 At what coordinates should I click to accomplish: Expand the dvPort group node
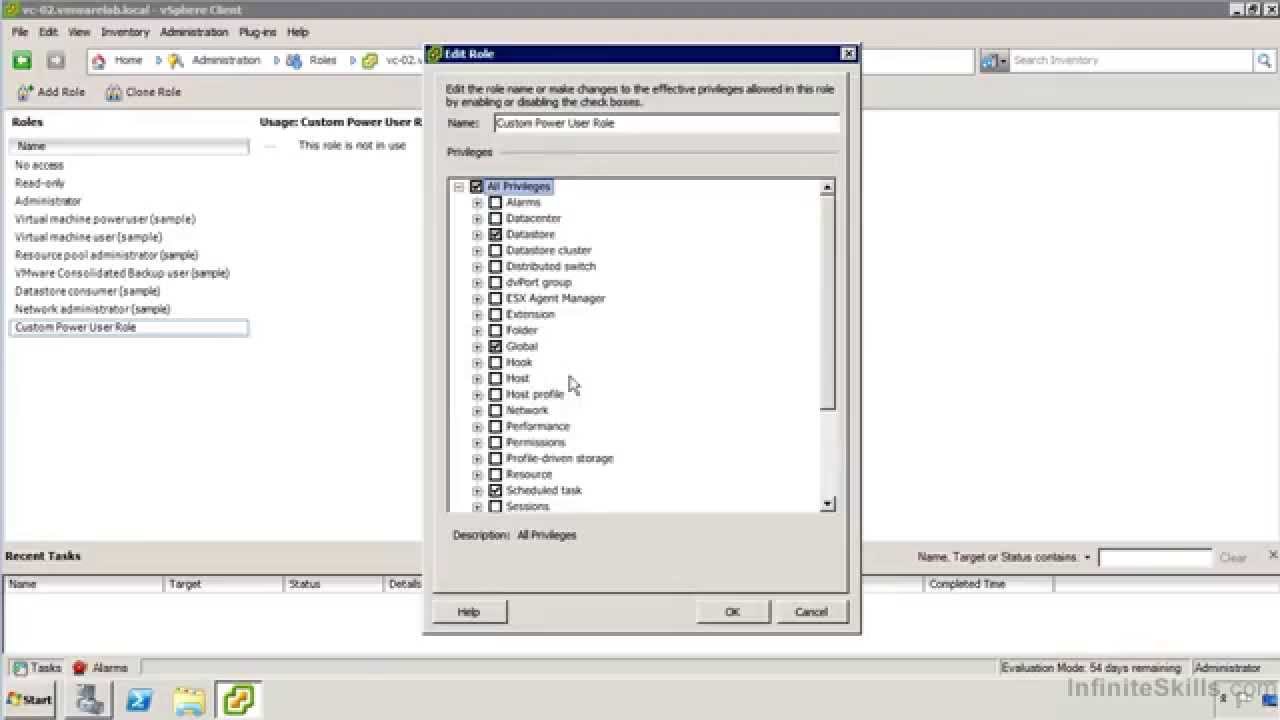coord(477,283)
